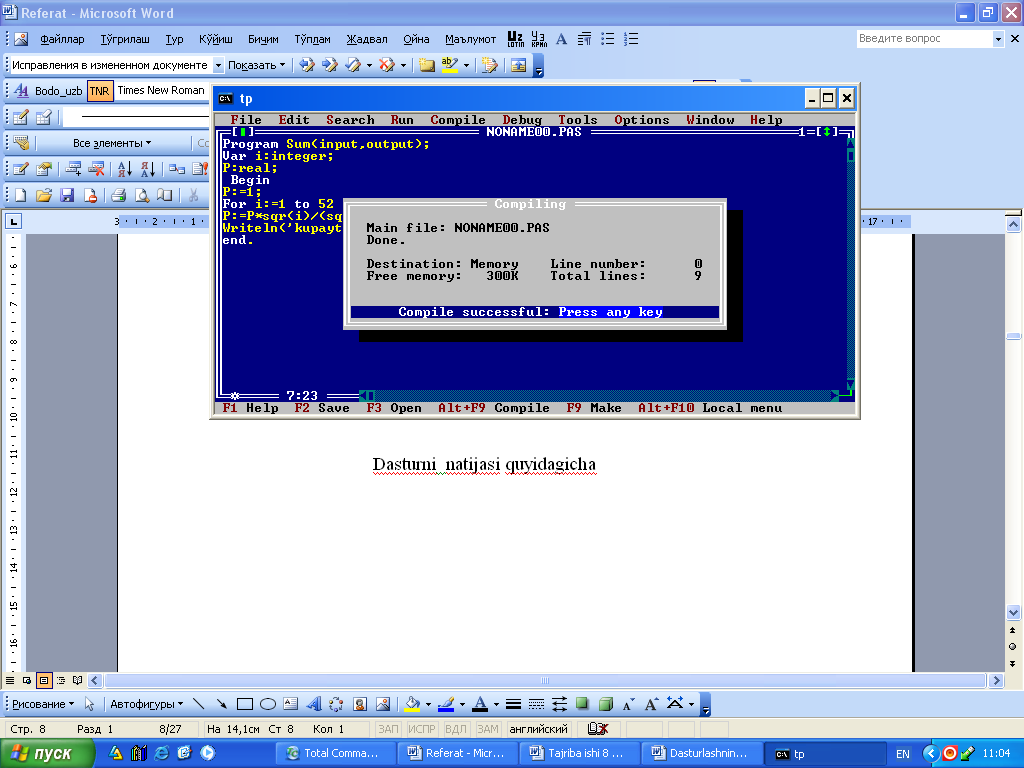
Task: Switch to Total Commander in the taskbar
Action: point(334,753)
